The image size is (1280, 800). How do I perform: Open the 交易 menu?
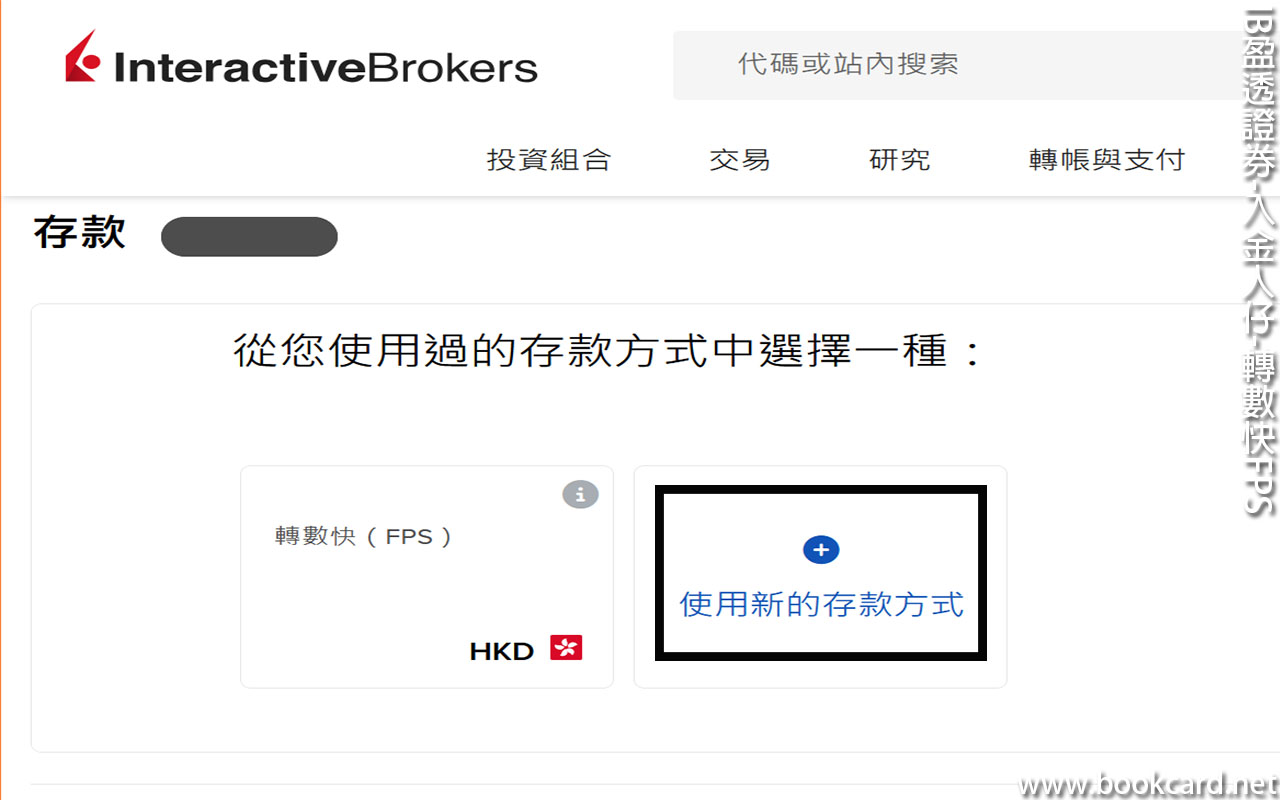[740, 160]
